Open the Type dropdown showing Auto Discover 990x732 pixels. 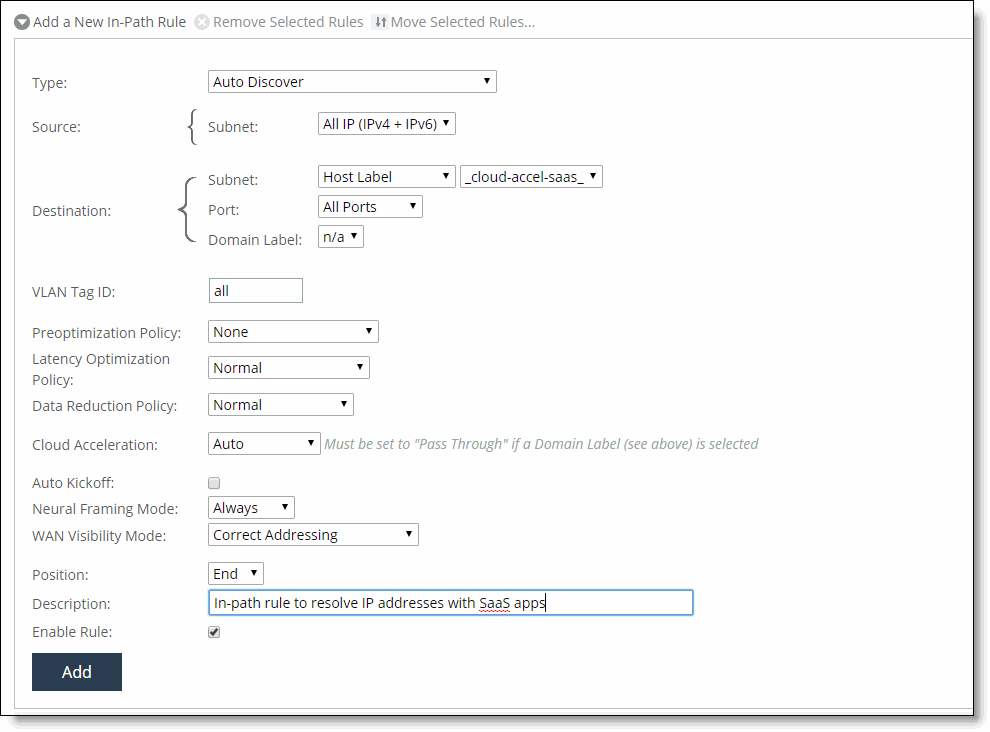click(x=352, y=82)
